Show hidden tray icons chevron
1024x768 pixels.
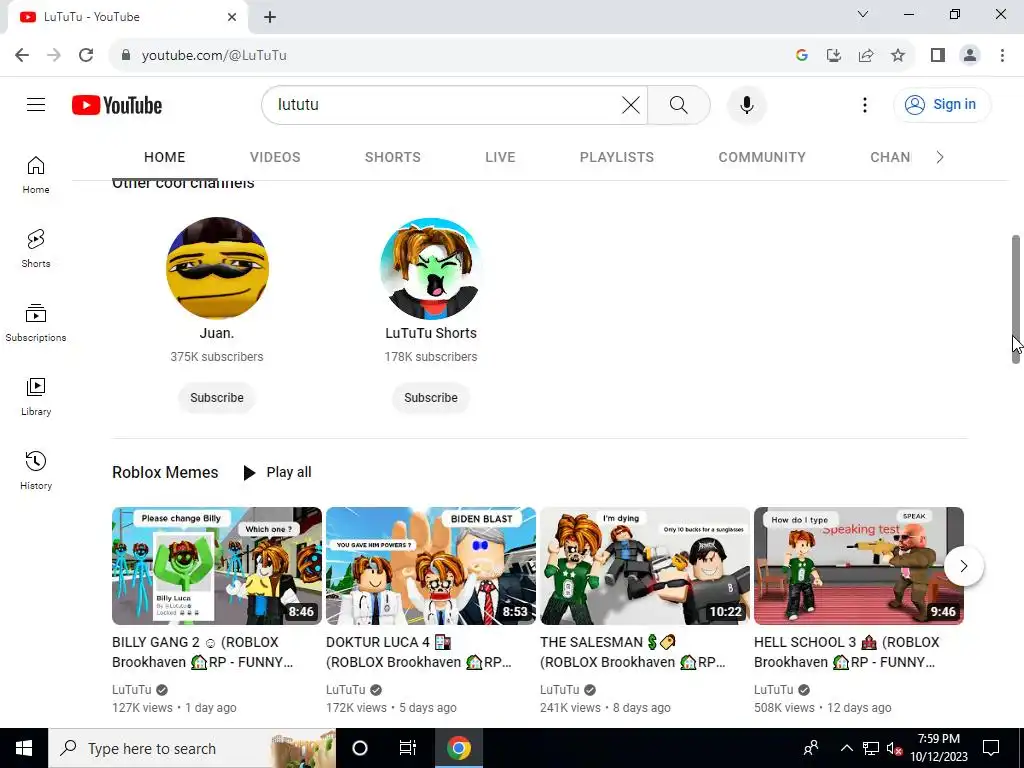point(846,748)
